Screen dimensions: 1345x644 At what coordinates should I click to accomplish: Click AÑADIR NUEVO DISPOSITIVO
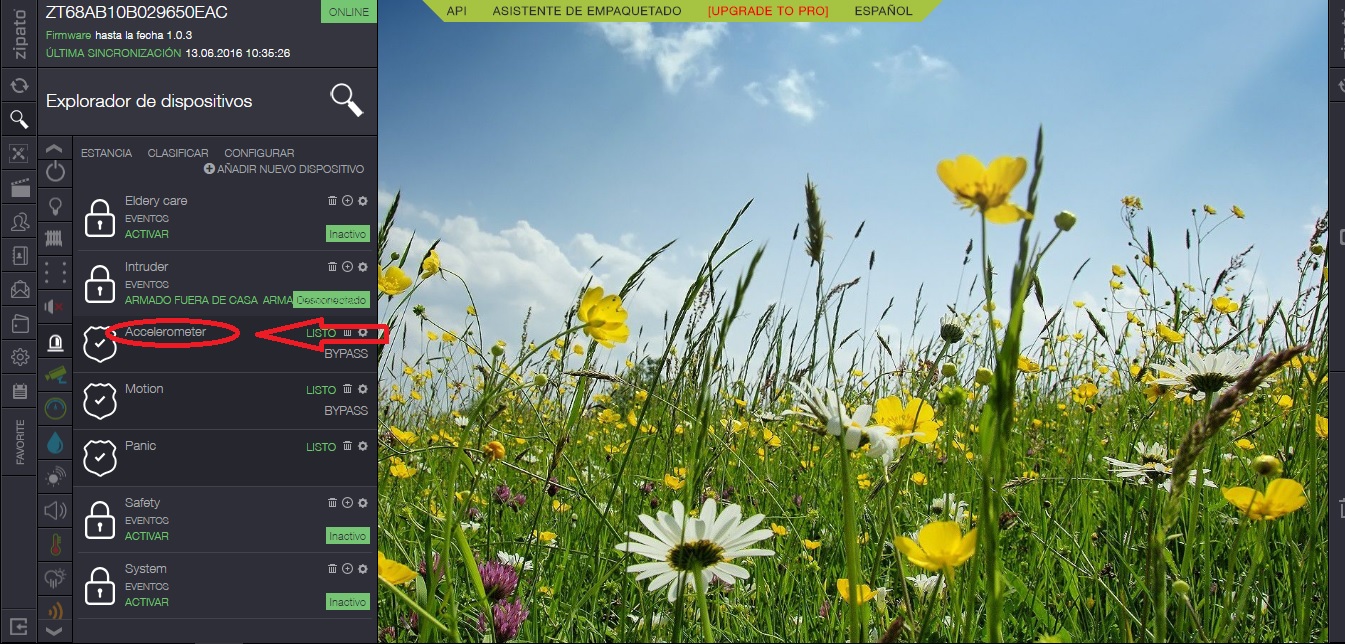tap(284, 169)
